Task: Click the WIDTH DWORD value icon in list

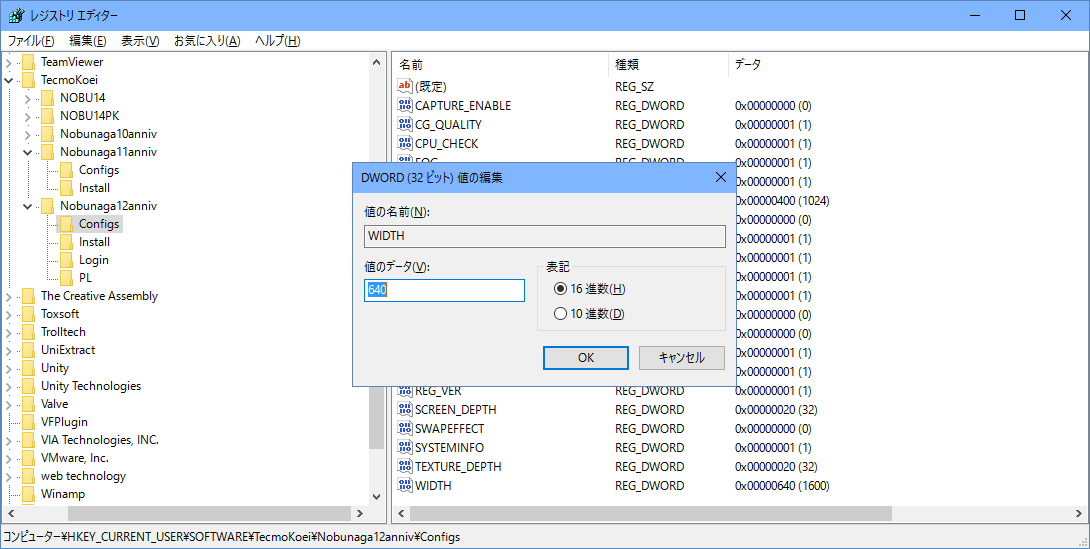Action: [405, 486]
